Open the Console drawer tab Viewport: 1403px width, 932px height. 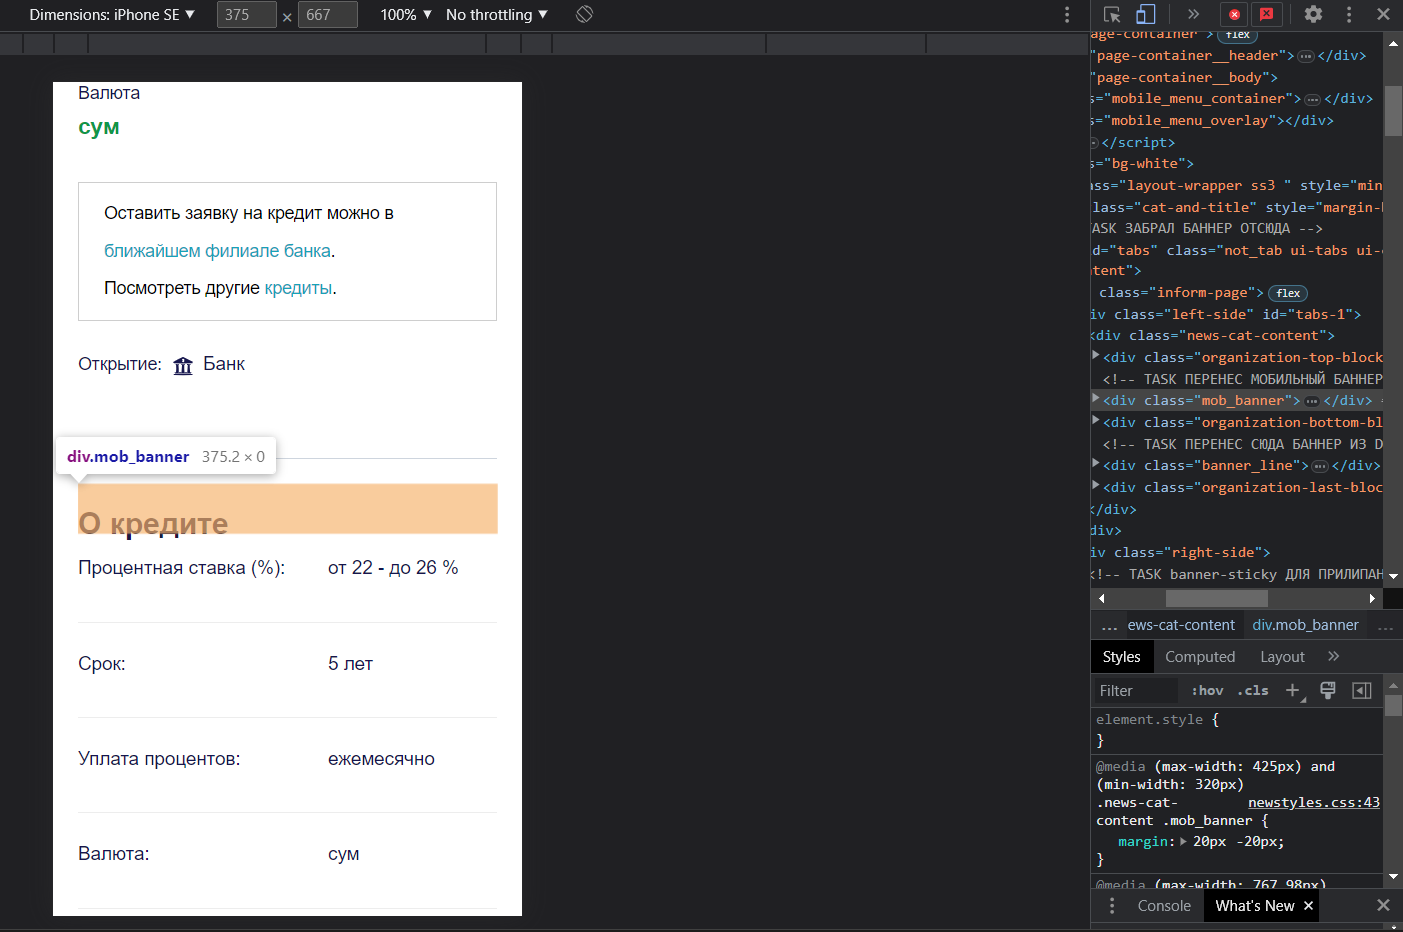point(1164,906)
